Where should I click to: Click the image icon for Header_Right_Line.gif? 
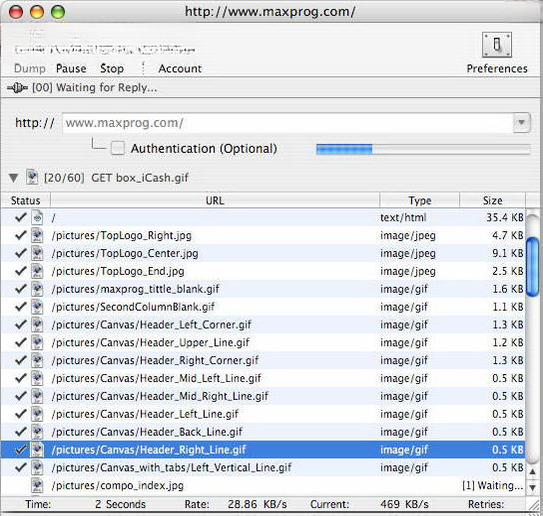(x=37, y=450)
